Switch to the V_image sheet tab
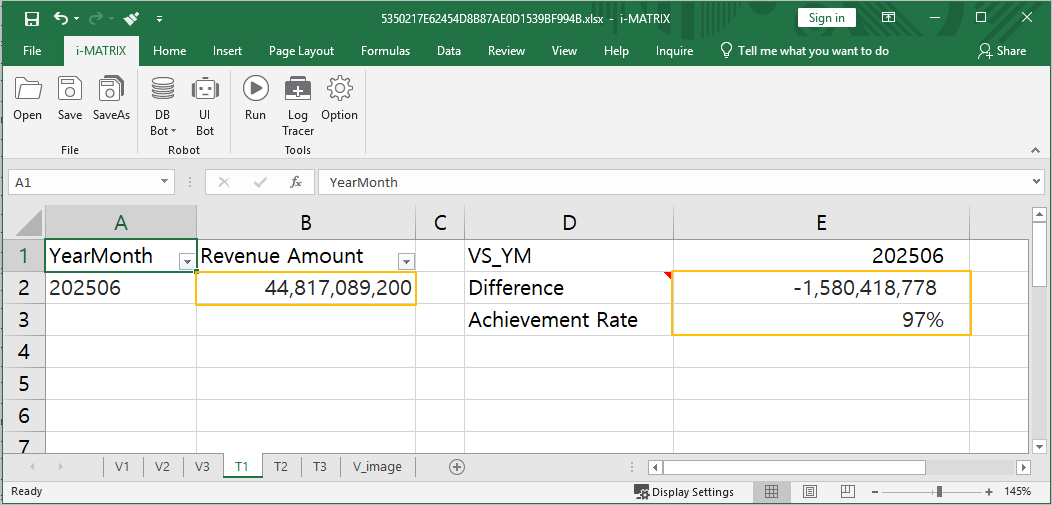 (x=377, y=467)
